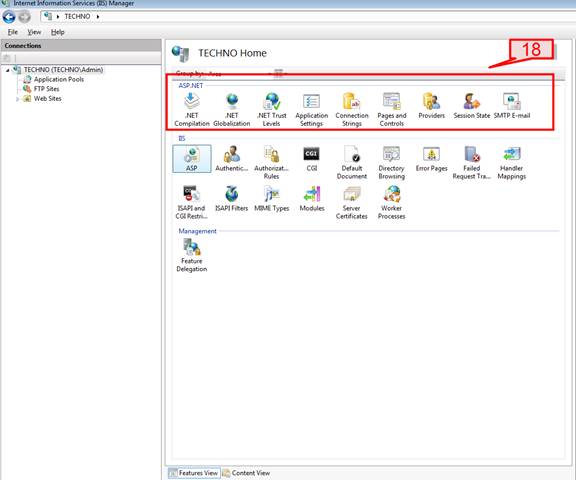
Task: Open the Help menu
Action: coord(58,32)
